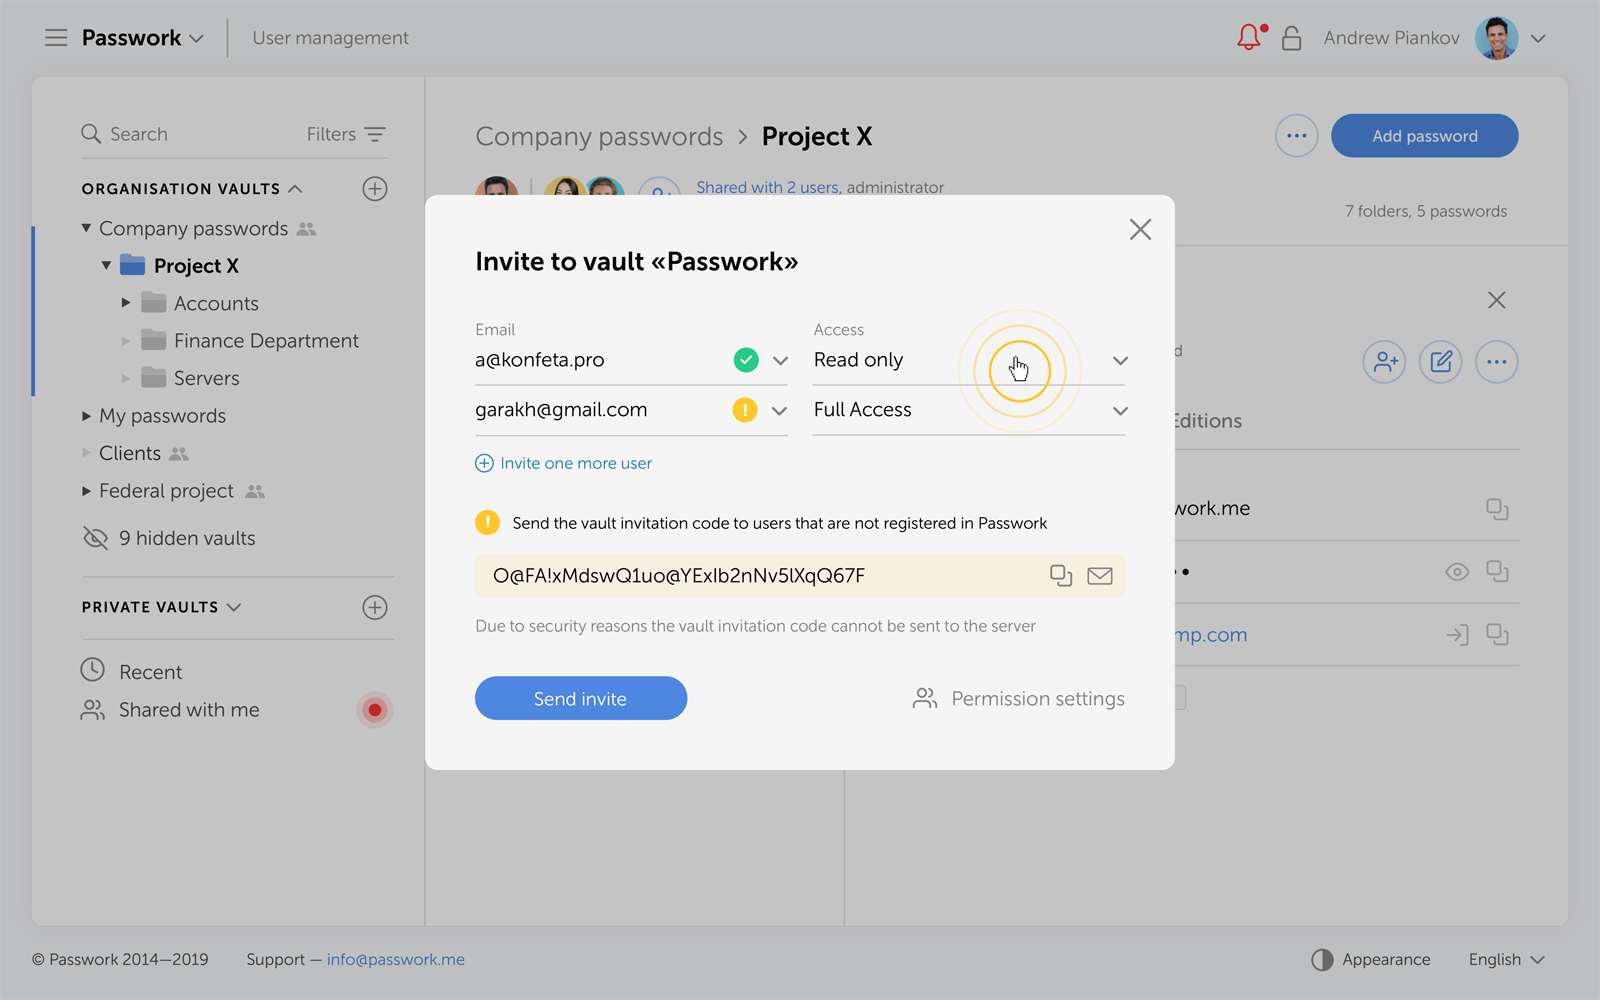Open the Passwork dropdown menu
Image resolution: width=1600 pixels, height=1000 pixels.
click(x=143, y=38)
